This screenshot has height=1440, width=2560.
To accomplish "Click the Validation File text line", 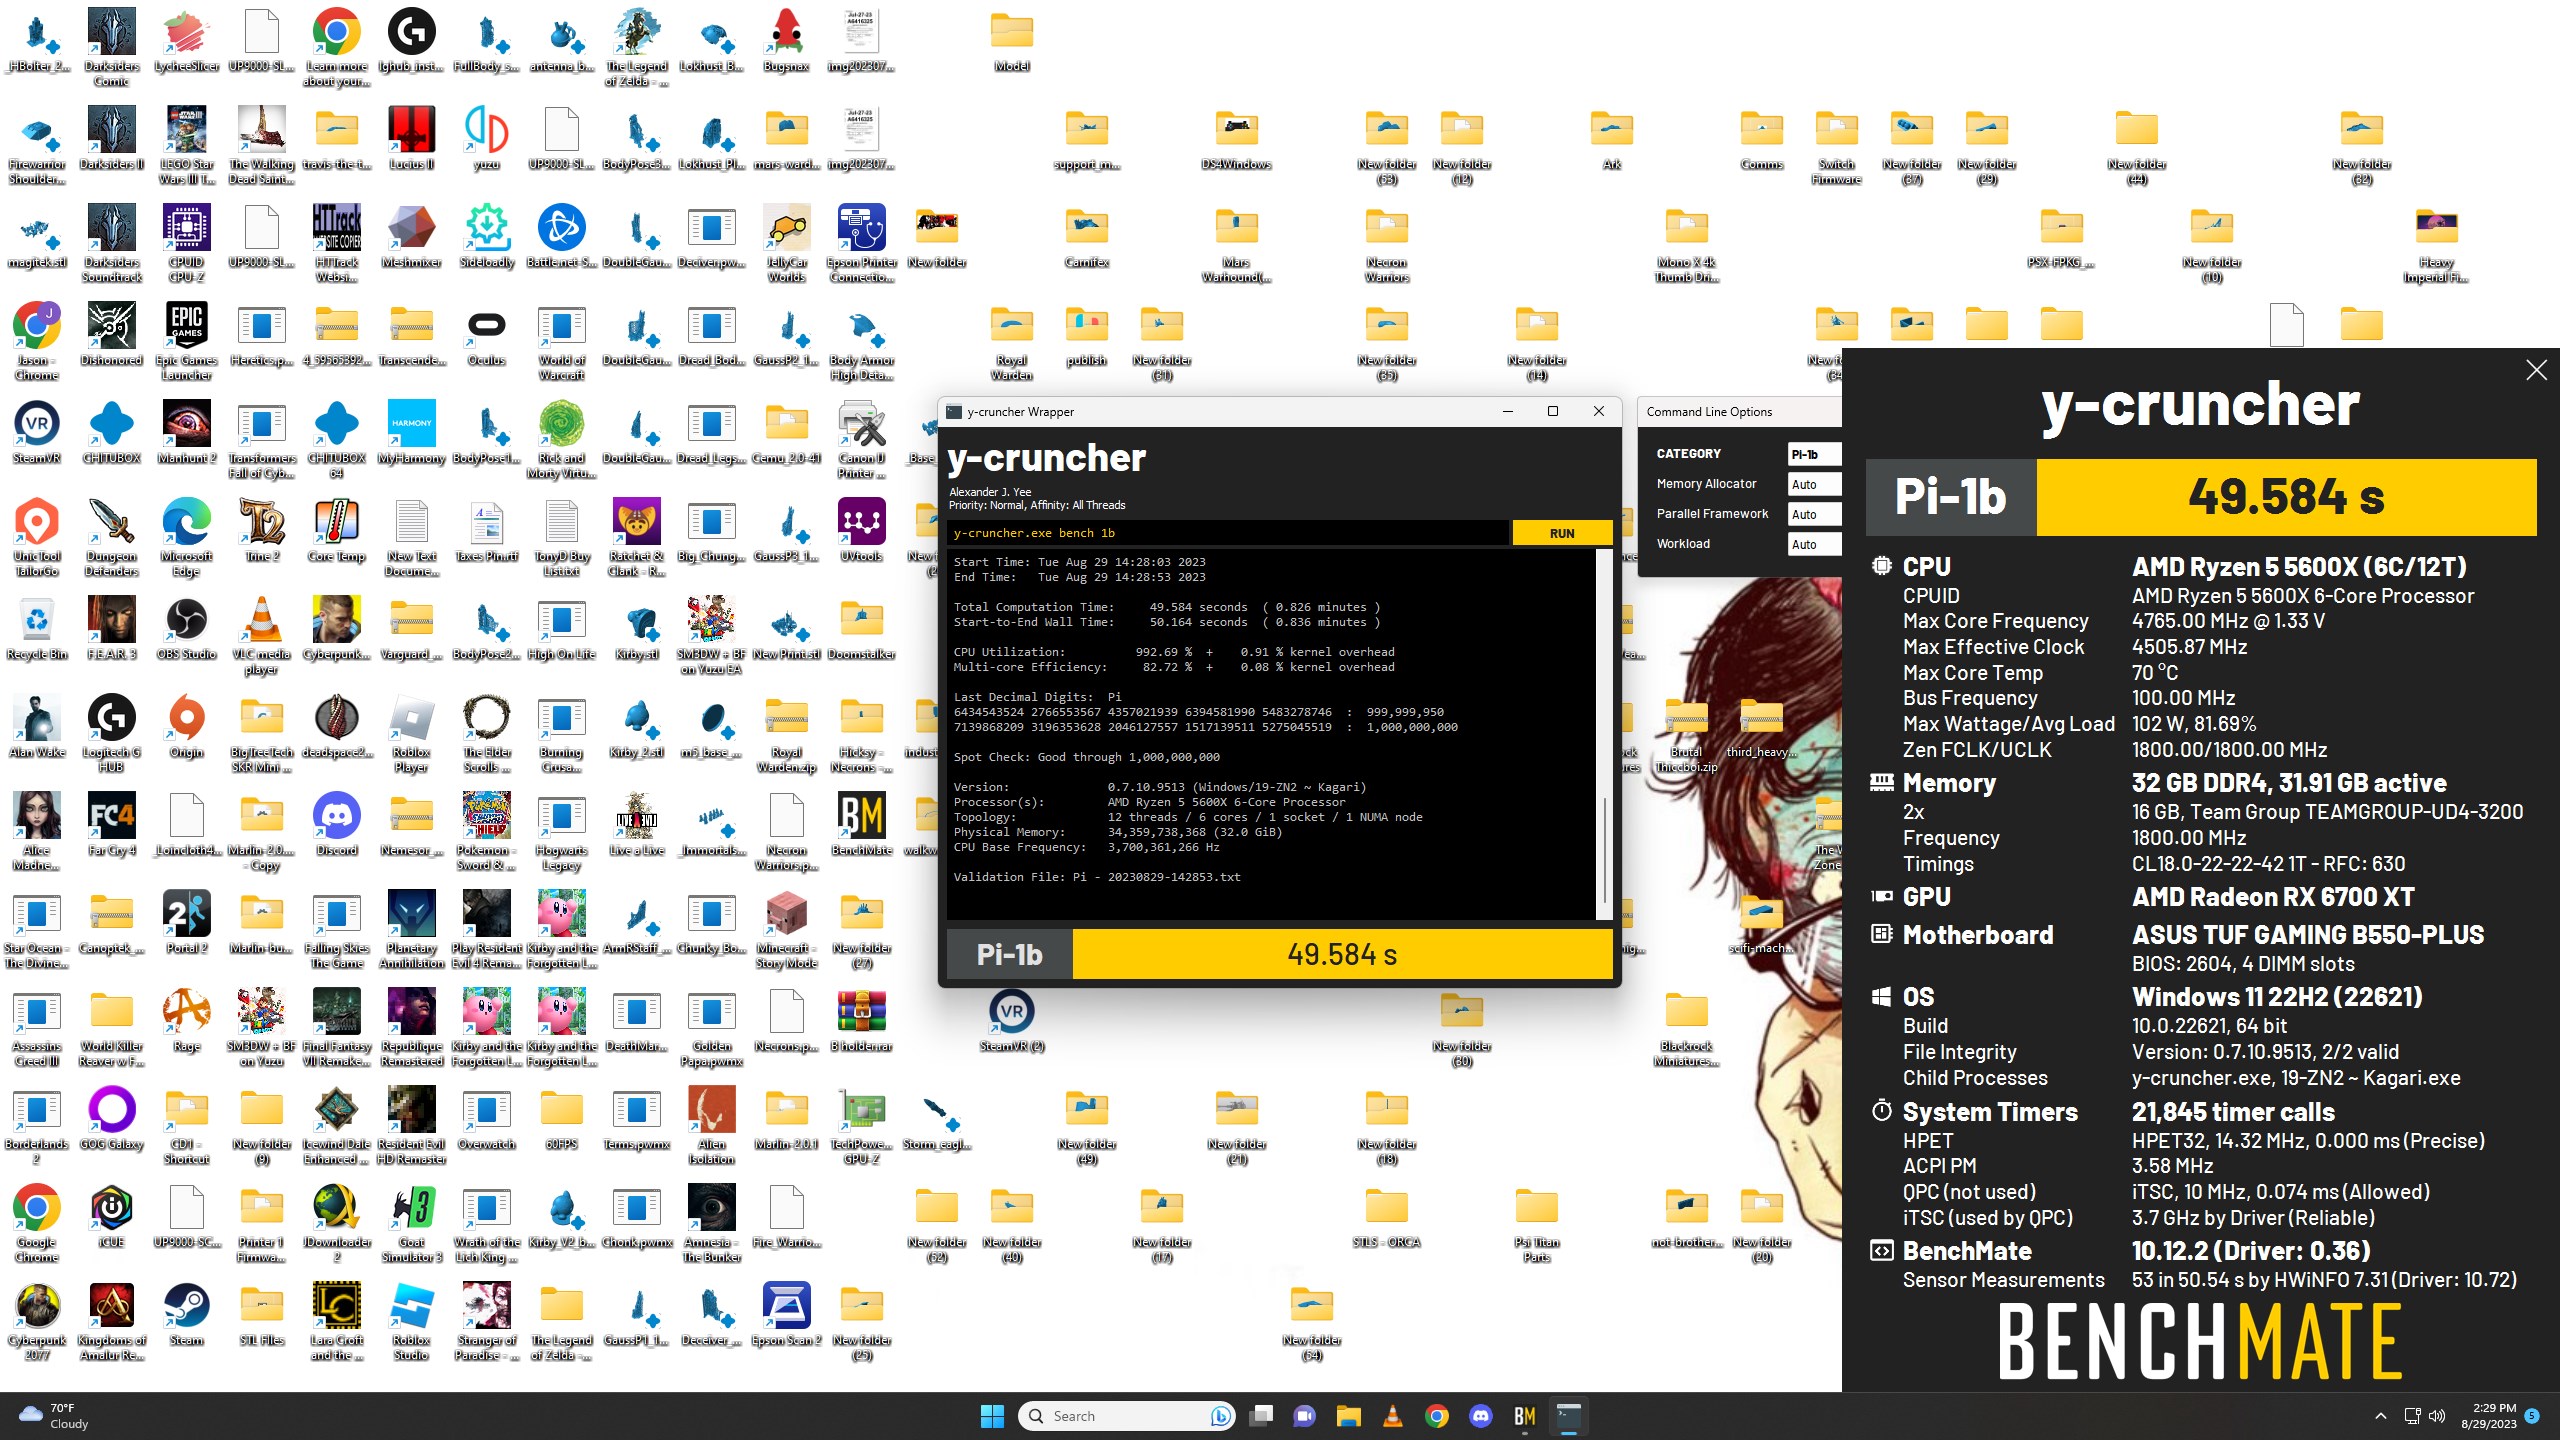I will tap(1097, 877).
